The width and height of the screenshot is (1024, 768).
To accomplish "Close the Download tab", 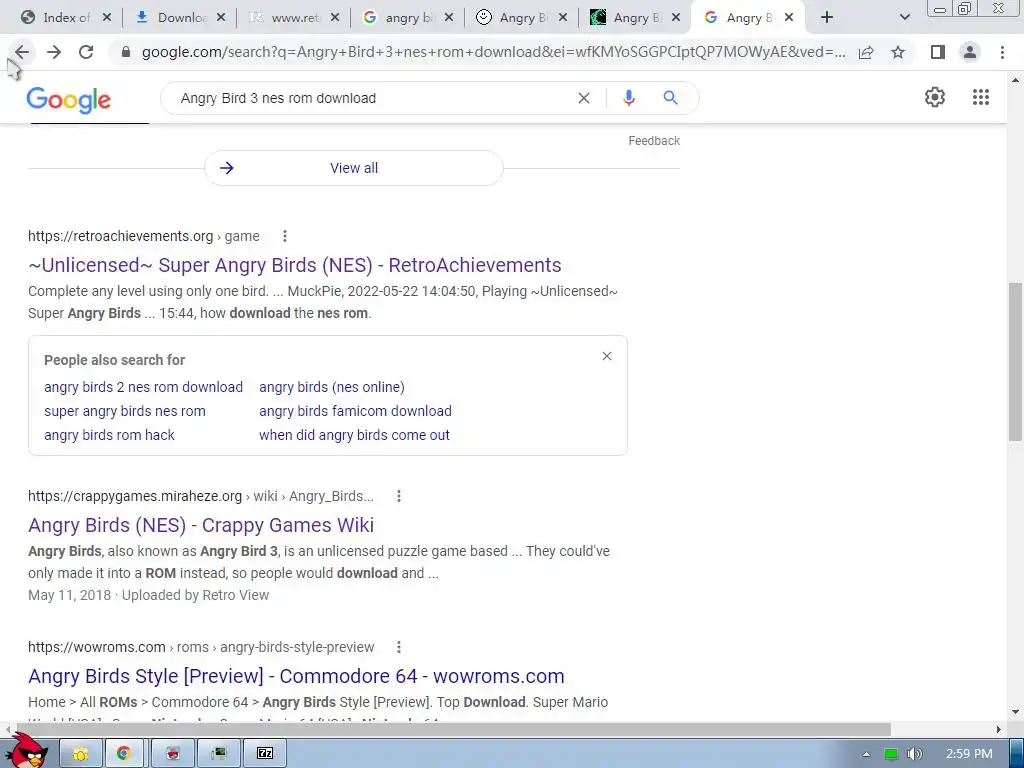I will pyautogui.click(x=221, y=18).
